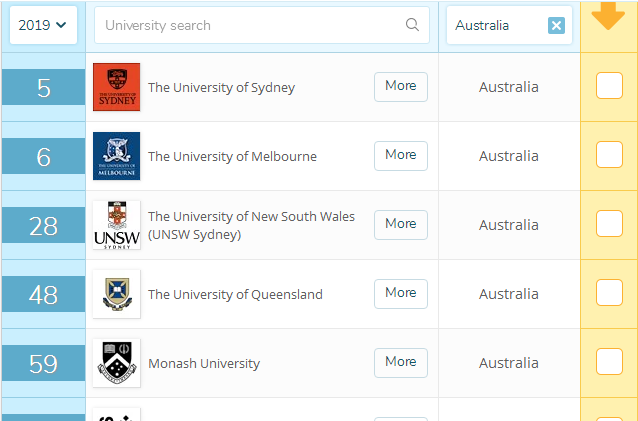Screen dimensions: 638x421
Task: Click the Monash University shield logo
Action: pos(116,363)
